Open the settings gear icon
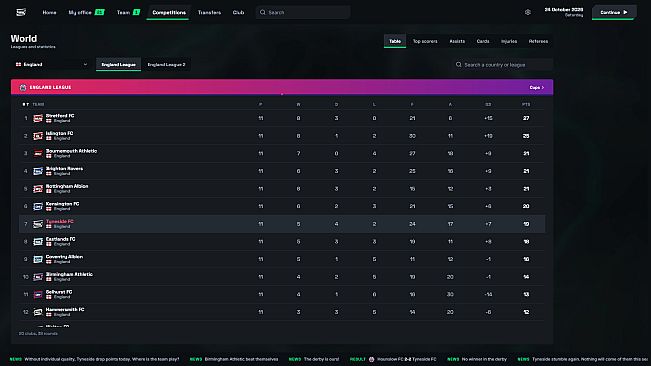This screenshot has width=651, height=366. [x=528, y=12]
